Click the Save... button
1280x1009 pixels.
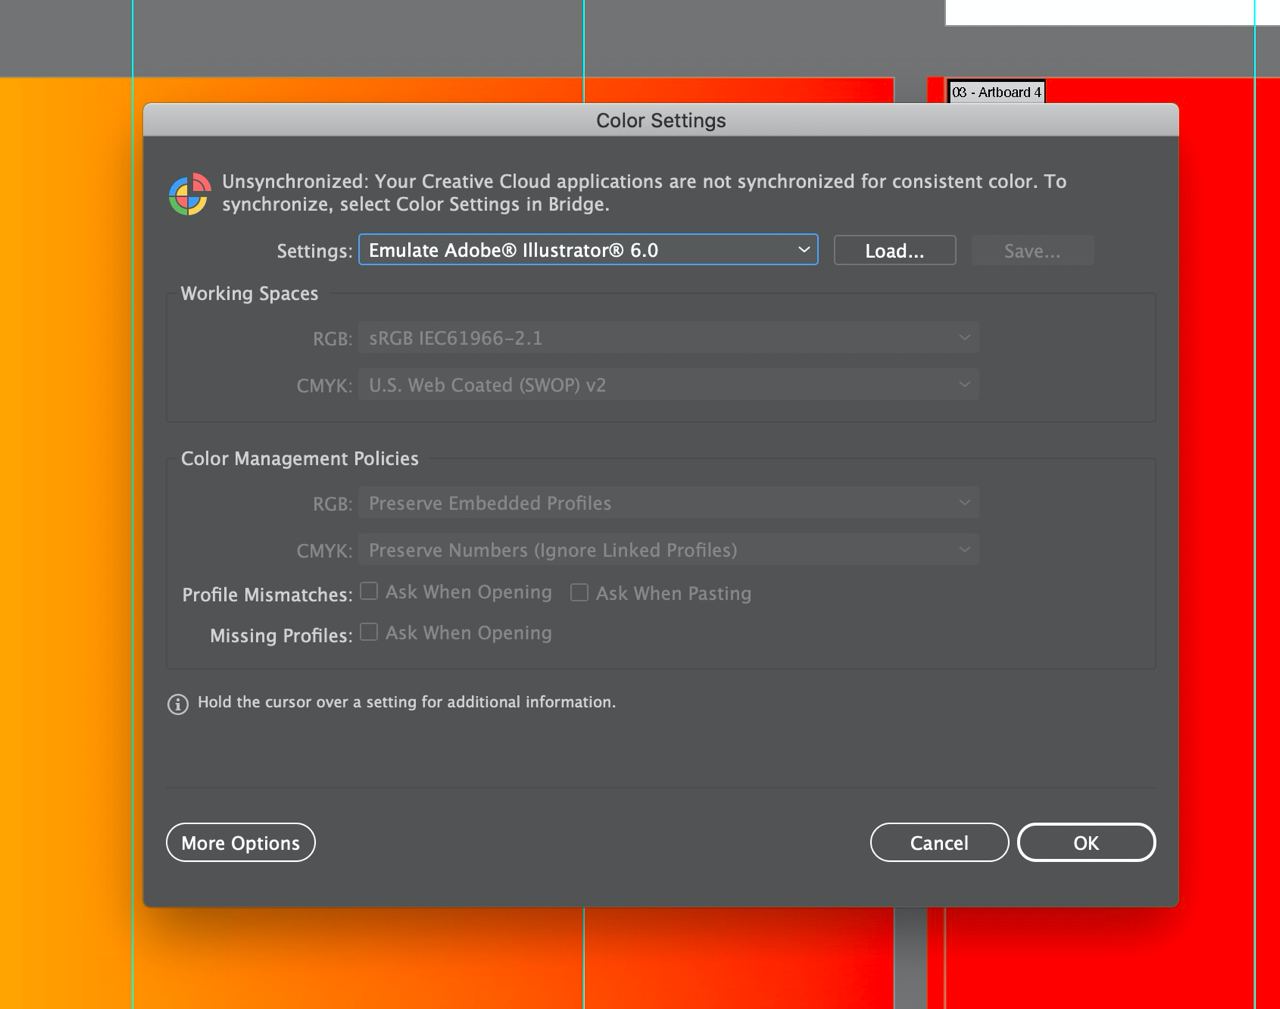click(1033, 250)
